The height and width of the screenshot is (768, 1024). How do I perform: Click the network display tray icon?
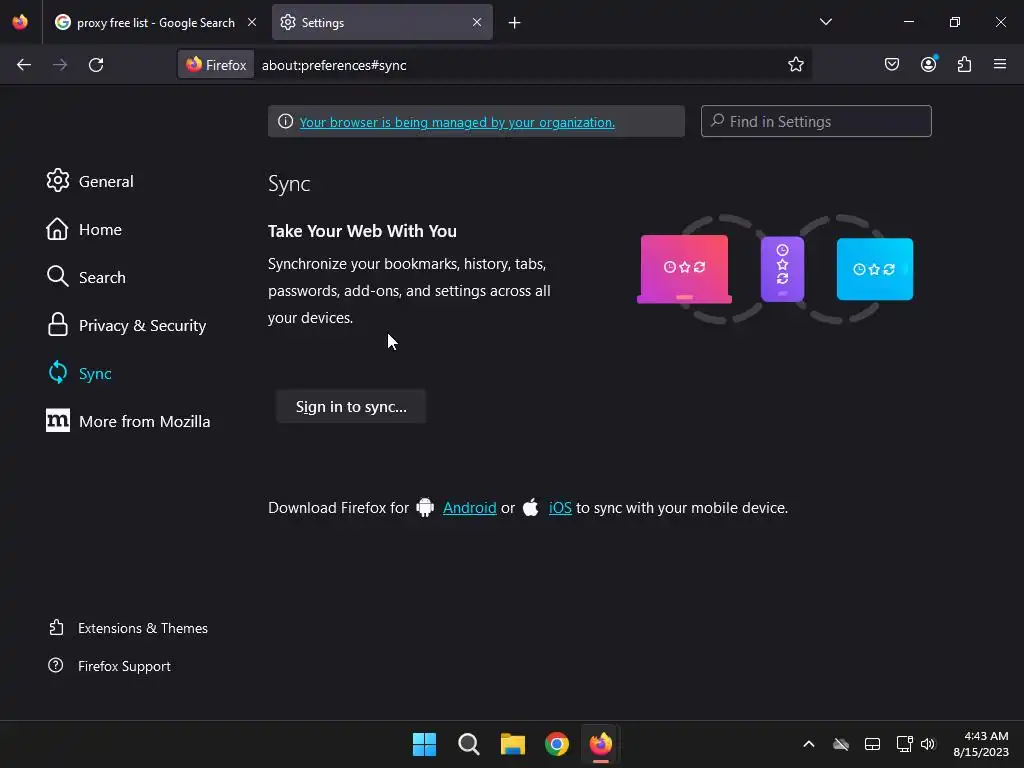[x=904, y=744]
